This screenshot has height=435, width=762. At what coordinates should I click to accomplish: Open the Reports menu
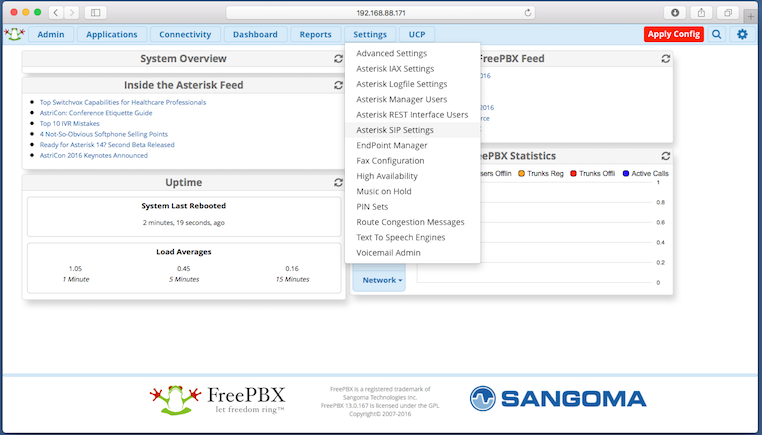[315, 35]
